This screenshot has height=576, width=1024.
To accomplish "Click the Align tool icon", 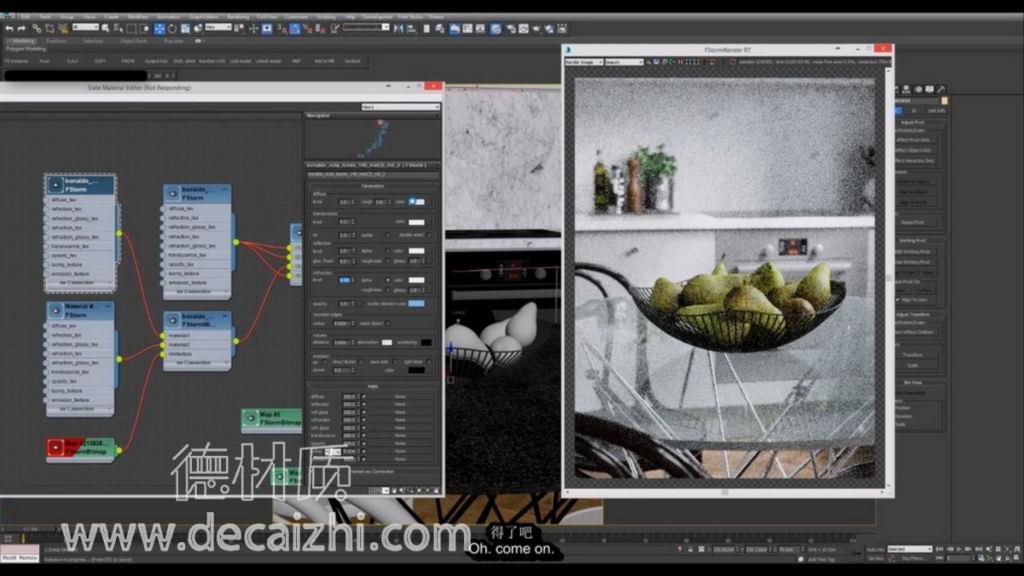I will click(x=411, y=29).
